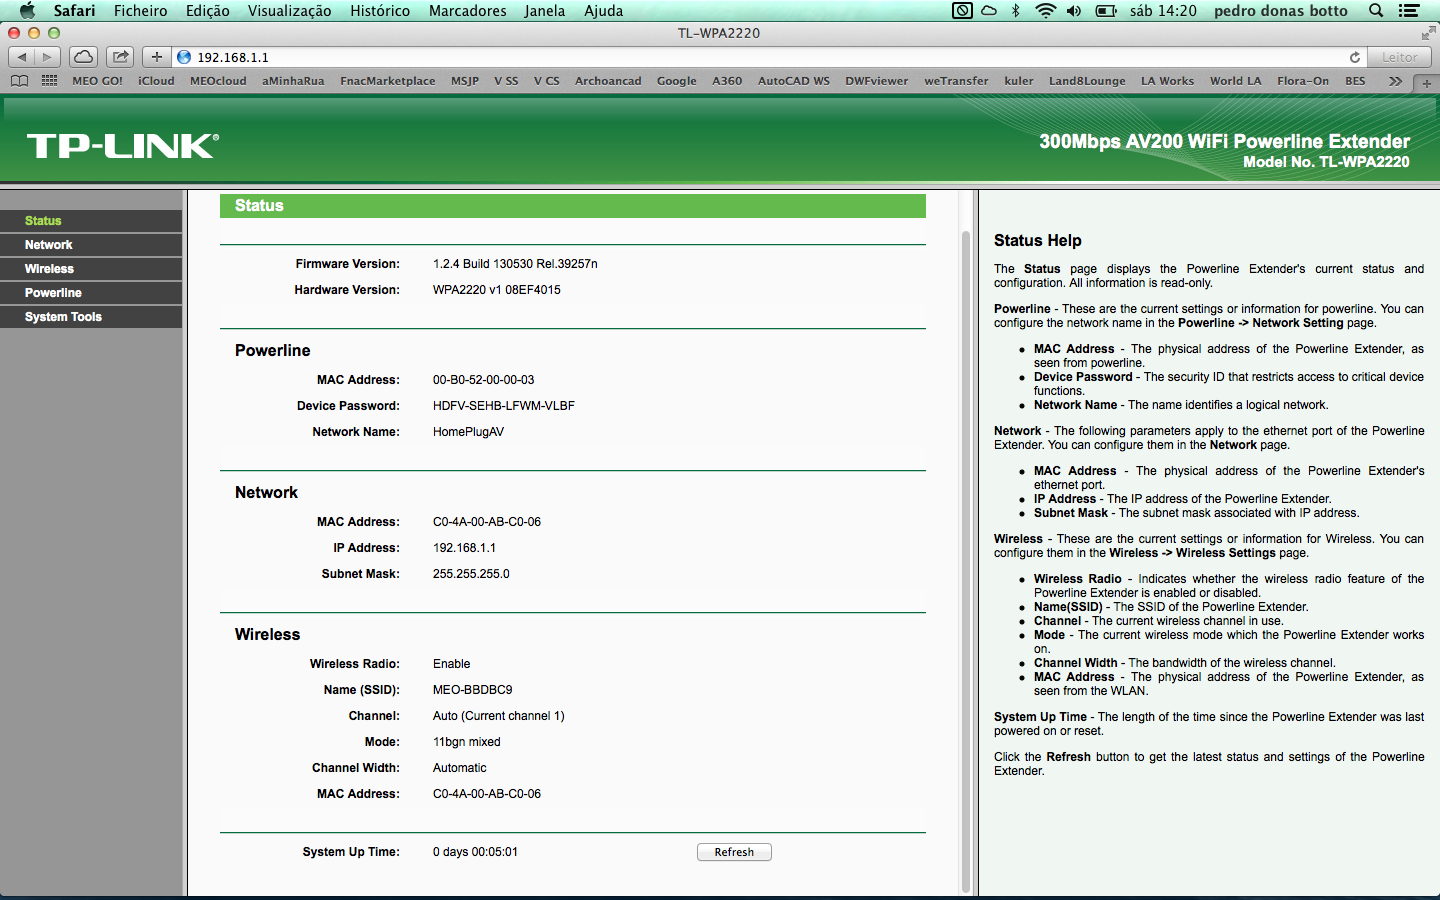Open the AutoCAD WS bookmark
The width and height of the screenshot is (1440, 900).
(794, 81)
